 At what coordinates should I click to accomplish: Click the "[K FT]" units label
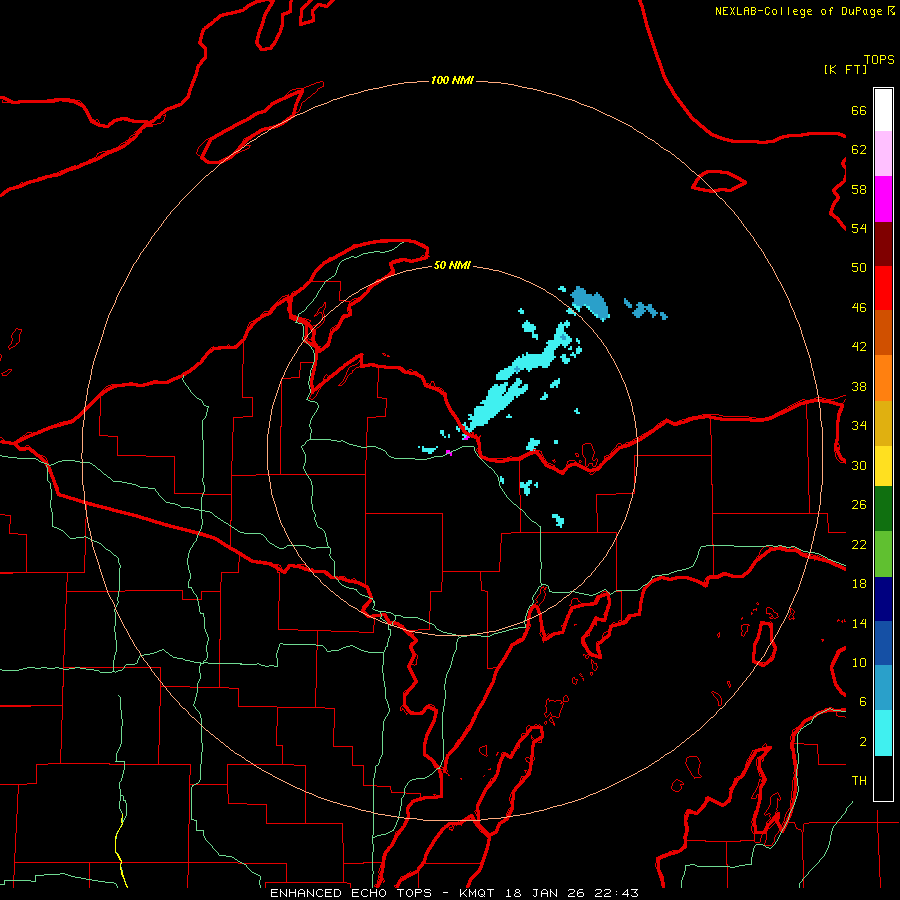coord(845,69)
